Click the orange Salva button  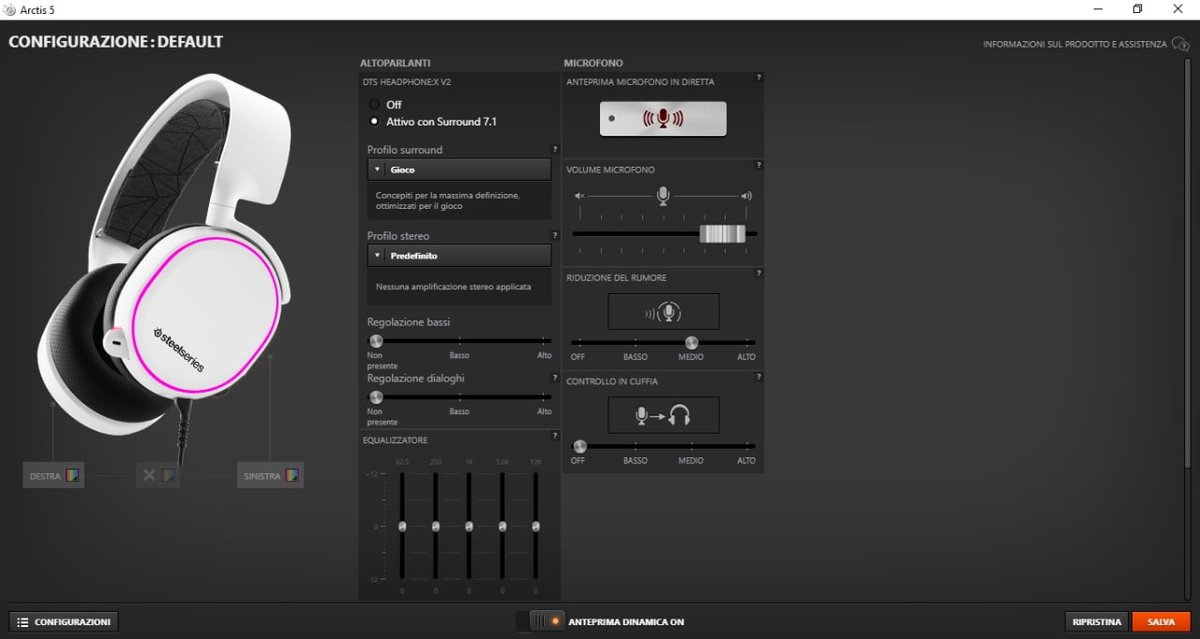point(1161,621)
